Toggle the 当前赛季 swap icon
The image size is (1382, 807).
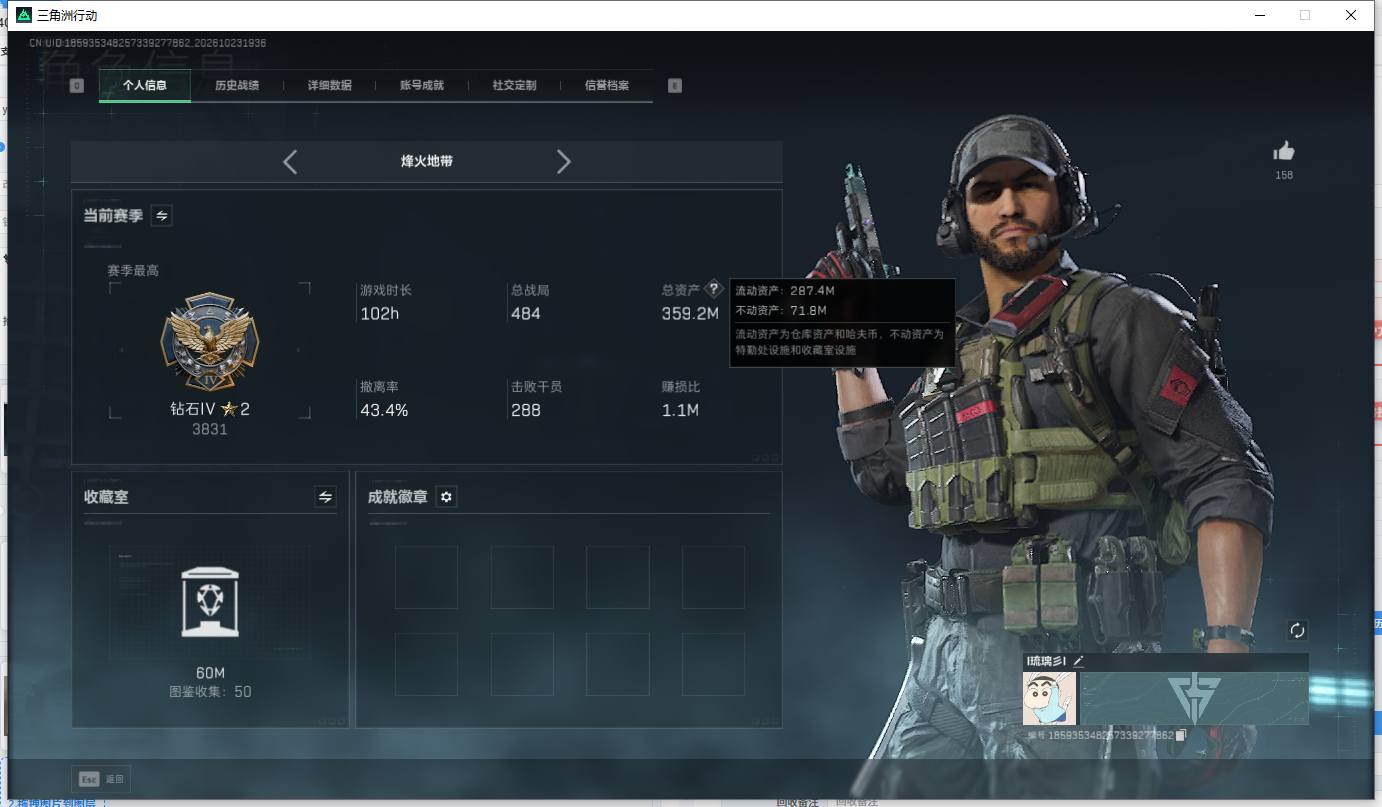click(162, 215)
